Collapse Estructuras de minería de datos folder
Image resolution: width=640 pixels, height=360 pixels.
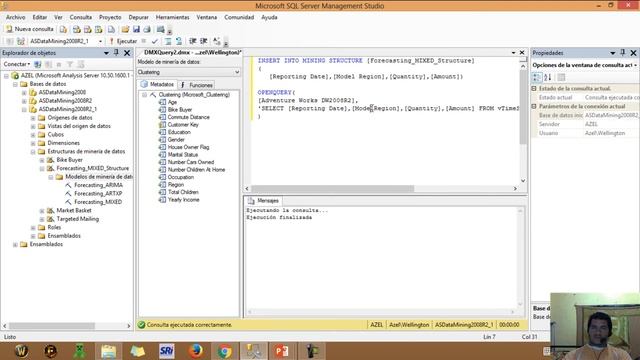click(x=33, y=151)
